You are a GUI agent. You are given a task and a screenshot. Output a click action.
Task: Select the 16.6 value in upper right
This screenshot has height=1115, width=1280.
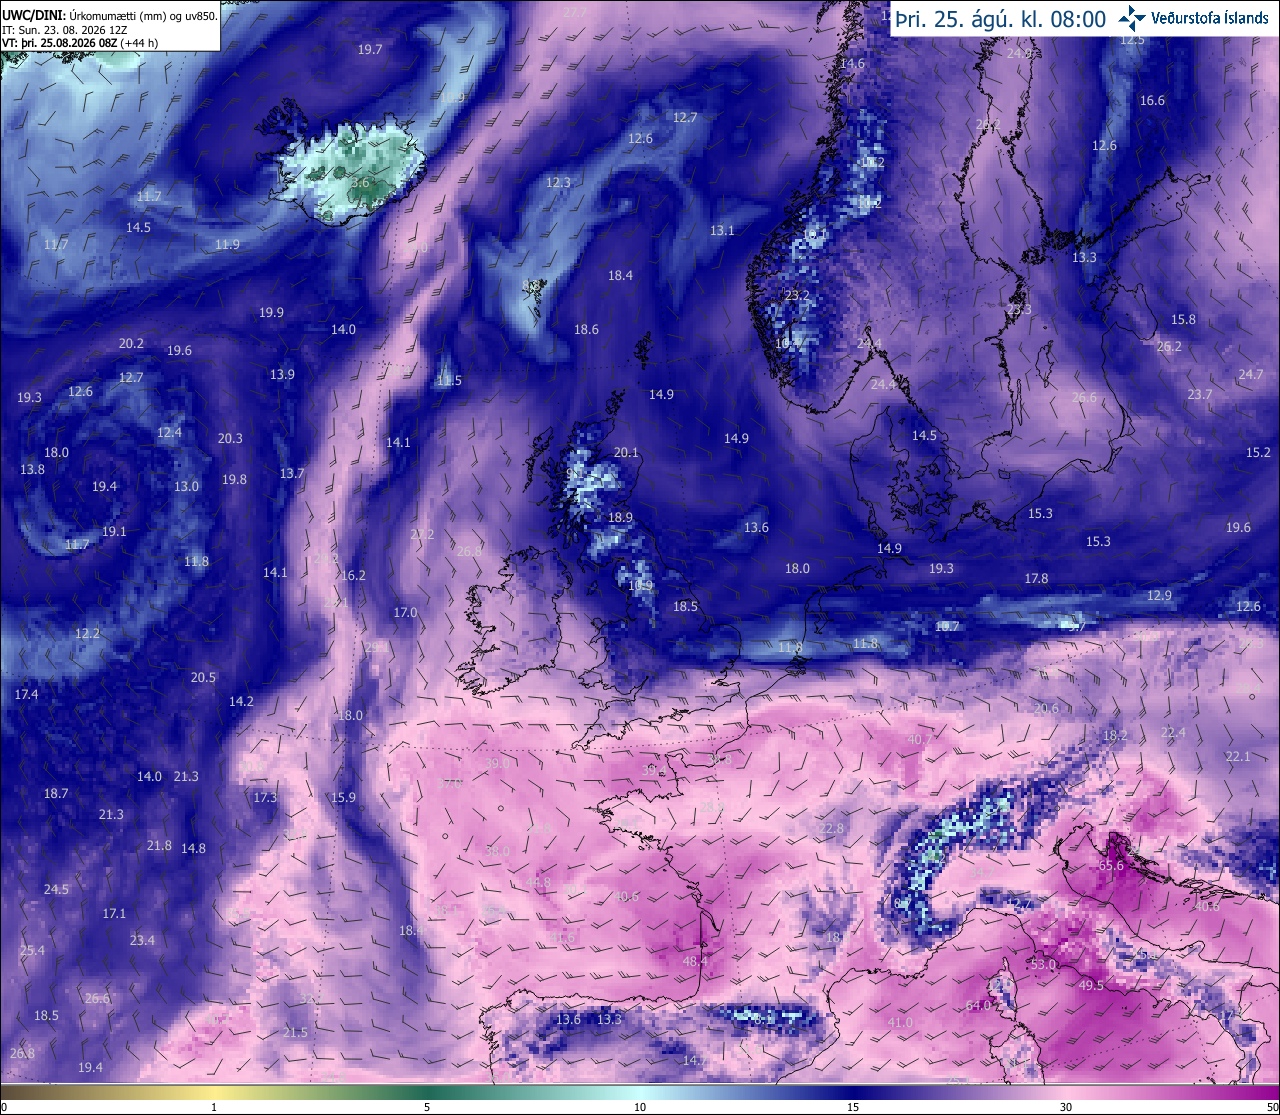coord(1152,101)
